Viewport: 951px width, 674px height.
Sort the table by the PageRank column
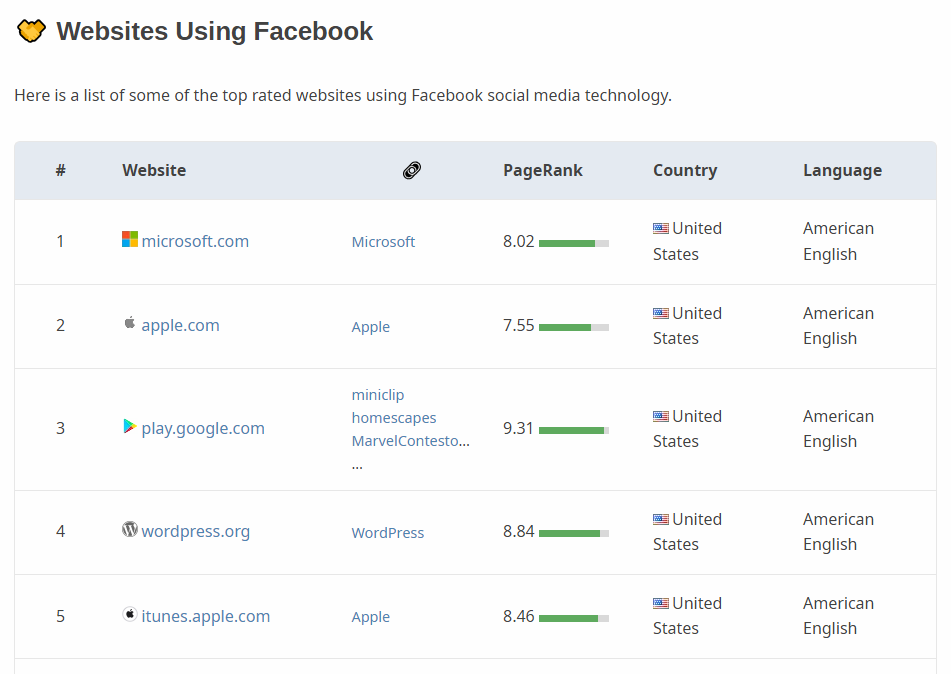click(543, 170)
